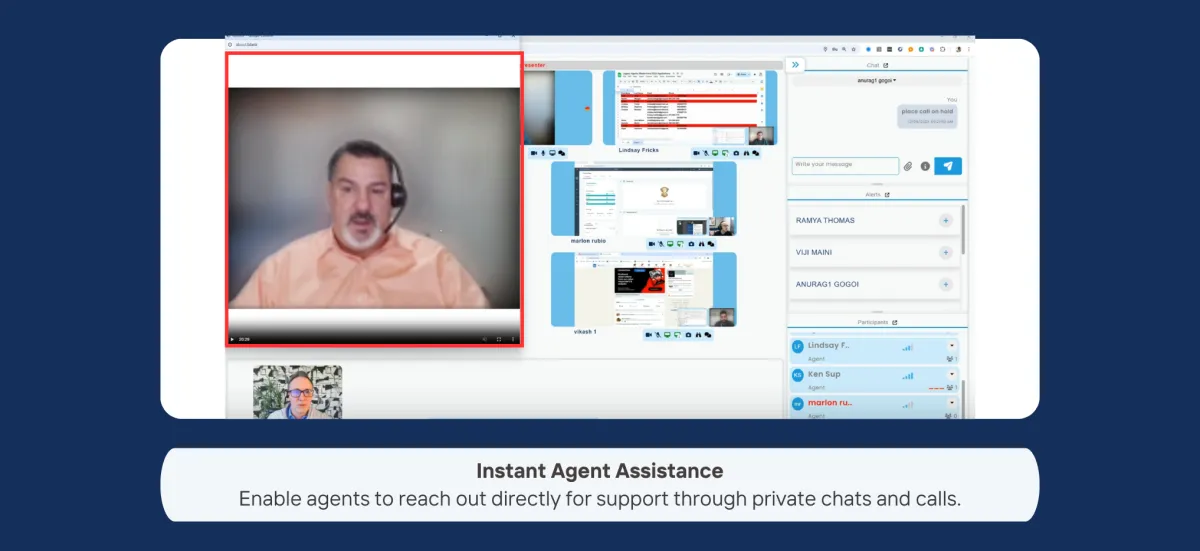Viewport: 1200px width, 551px height.
Task: Collapse the right side panel with double-chevron
Action: pyautogui.click(x=795, y=64)
